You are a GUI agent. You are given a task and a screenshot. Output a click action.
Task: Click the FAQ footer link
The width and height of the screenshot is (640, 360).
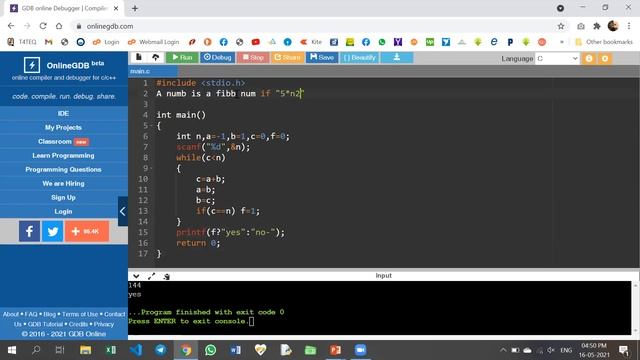[31, 314]
